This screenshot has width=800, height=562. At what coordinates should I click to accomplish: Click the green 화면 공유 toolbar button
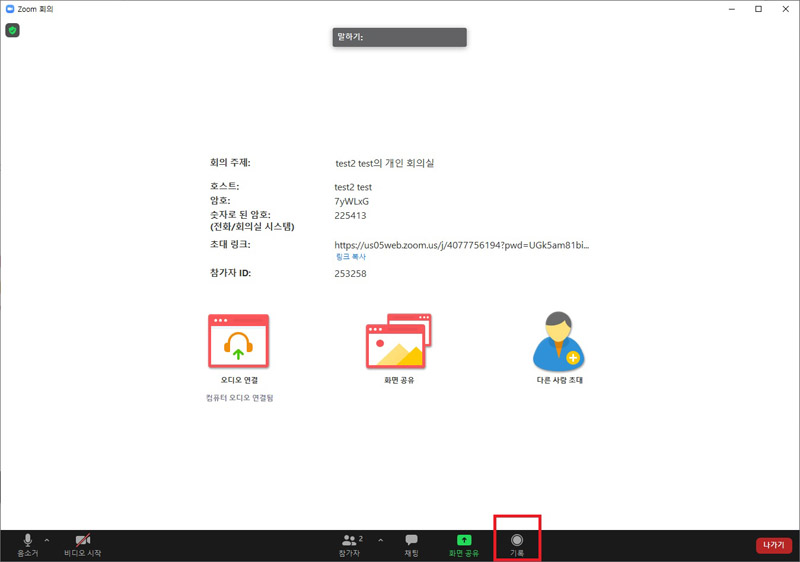463,545
